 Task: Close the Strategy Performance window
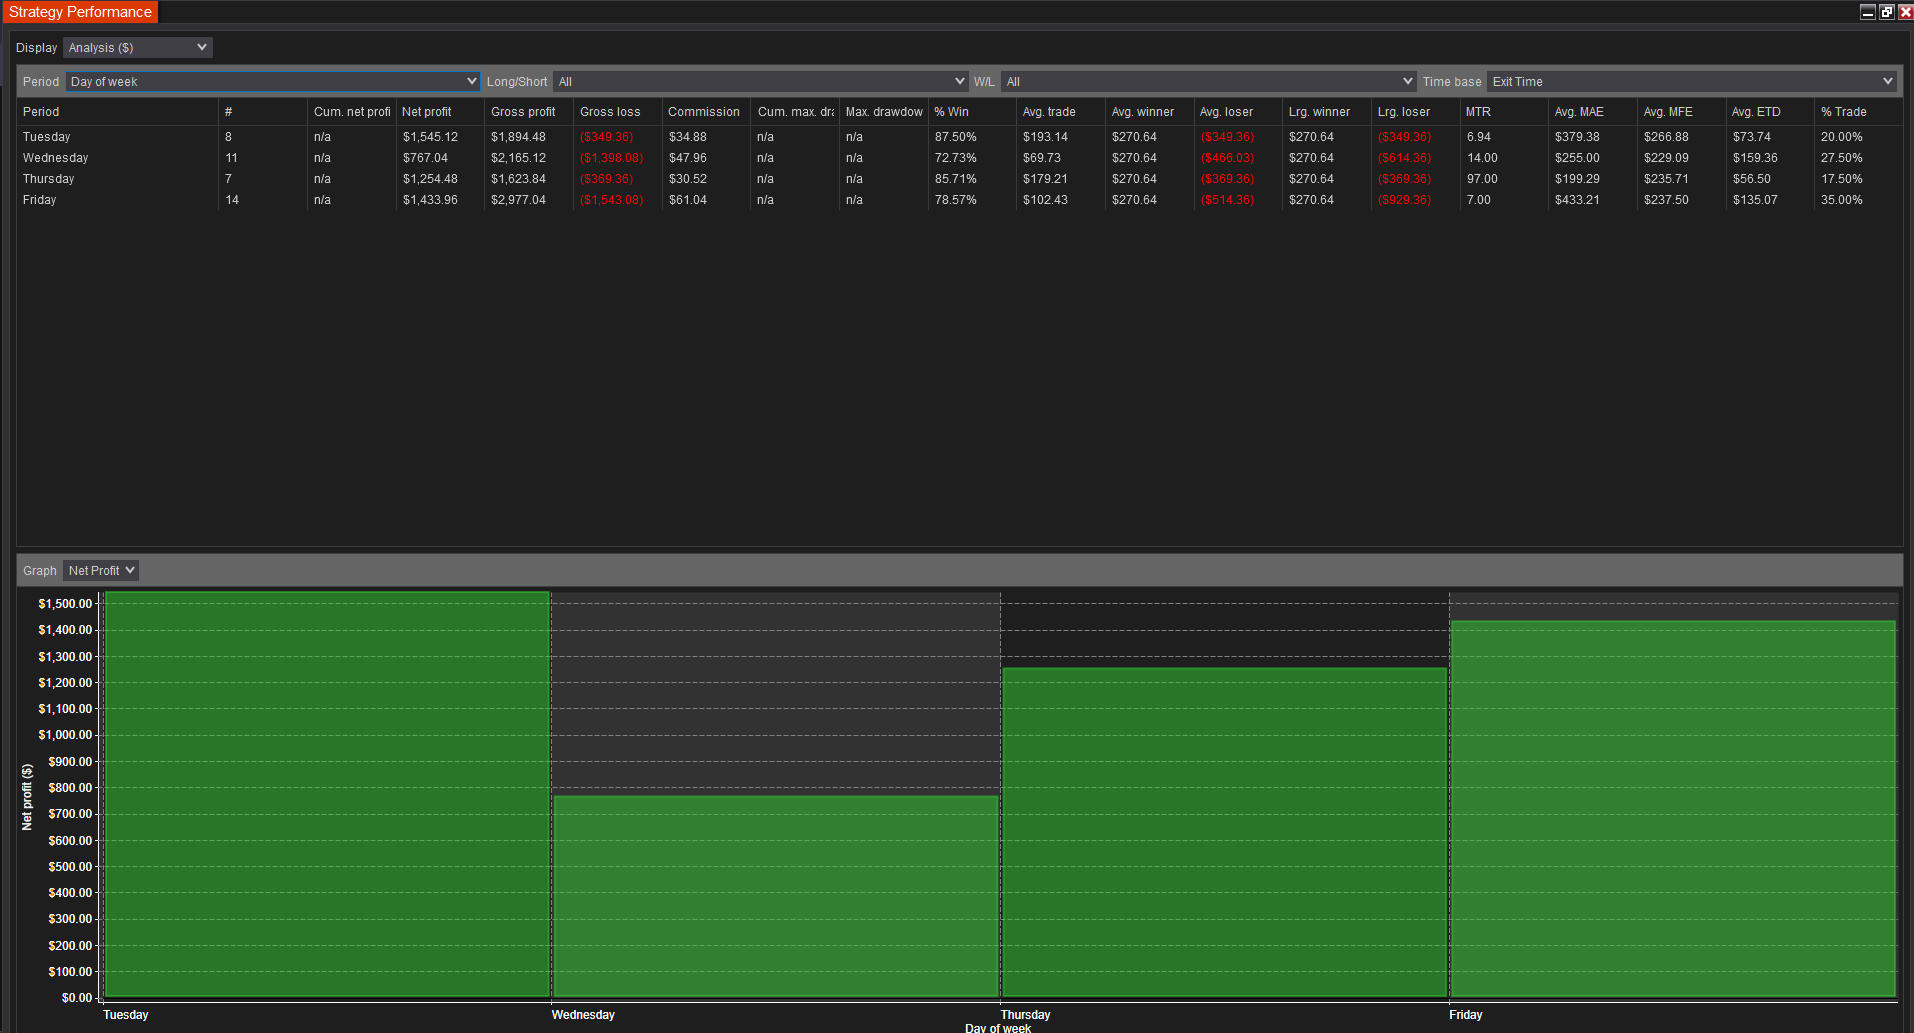(x=1905, y=12)
